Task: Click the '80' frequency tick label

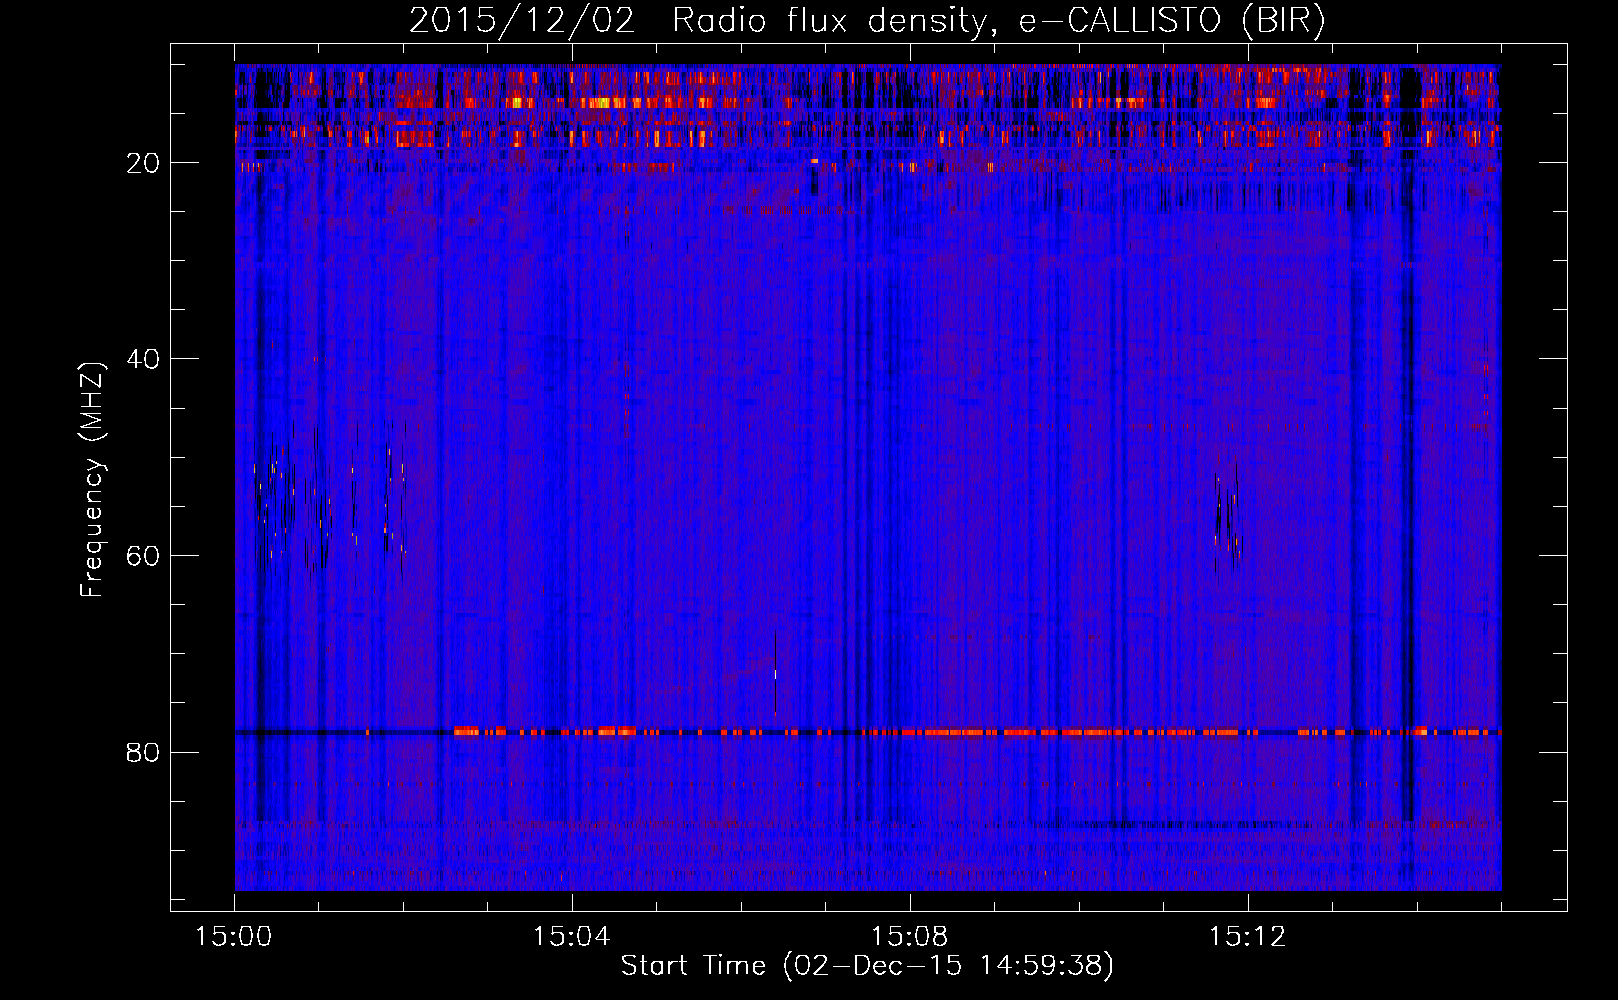Action: point(143,752)
